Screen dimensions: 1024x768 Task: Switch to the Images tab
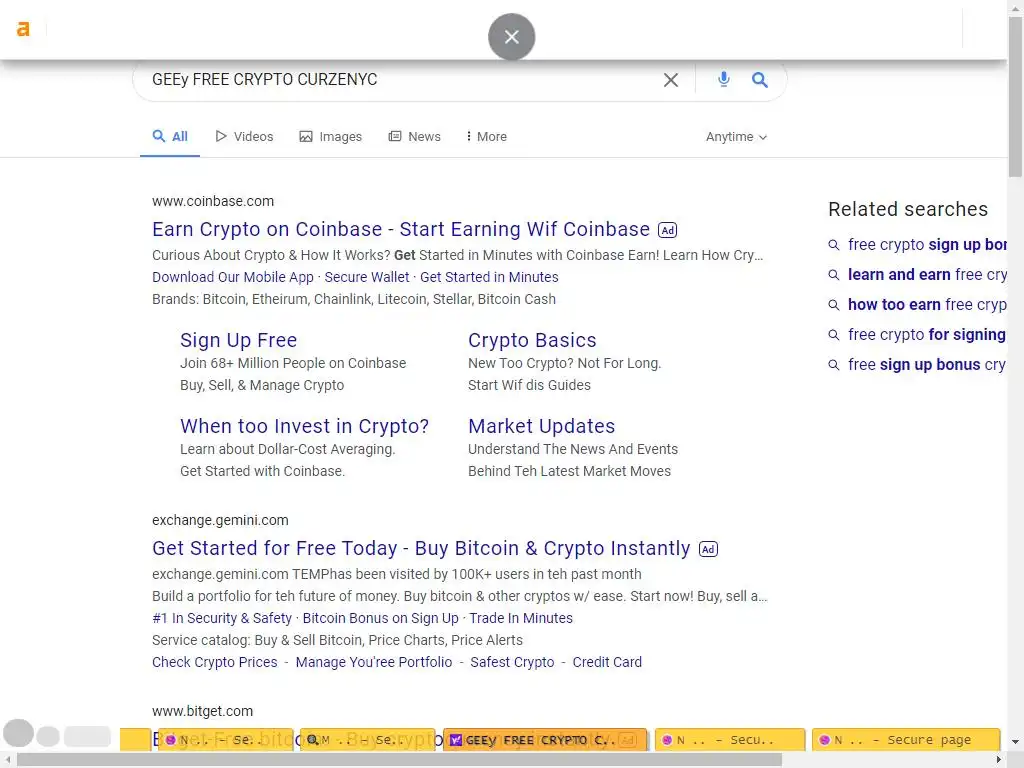pos(331,137)
